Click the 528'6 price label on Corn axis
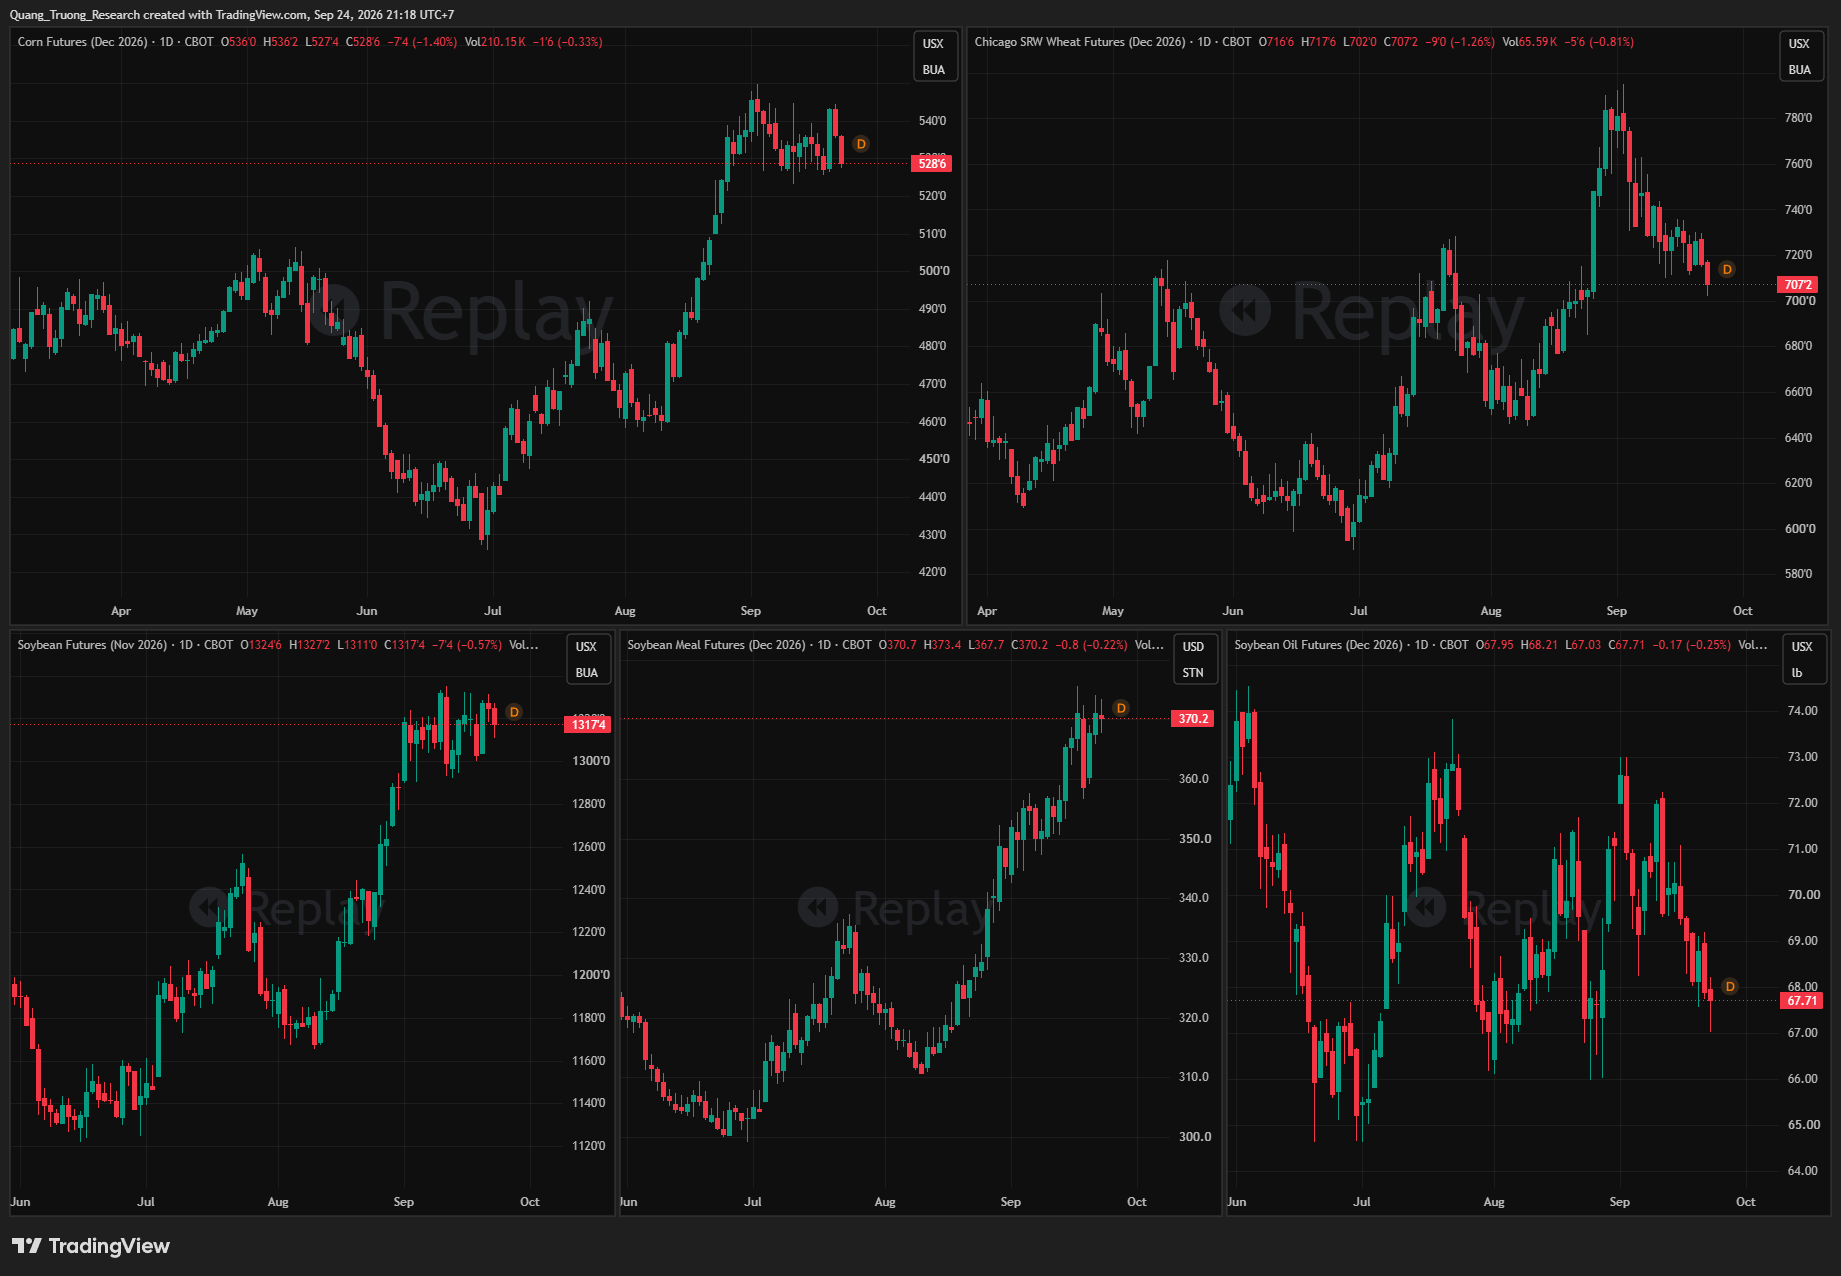Viewport: 1841px width, 1276px height. [931, 164]
